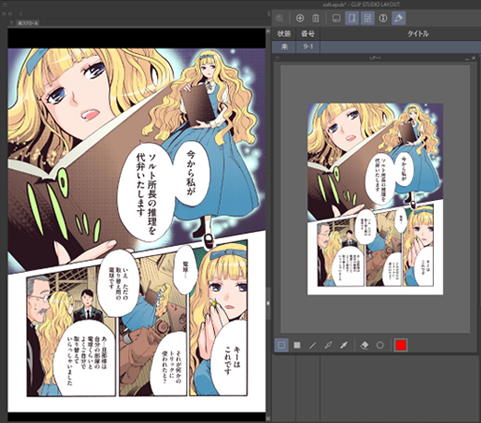Select the straight line drawing tool
This screenshot has width=481, height=423.
click(x=312, y=345)
